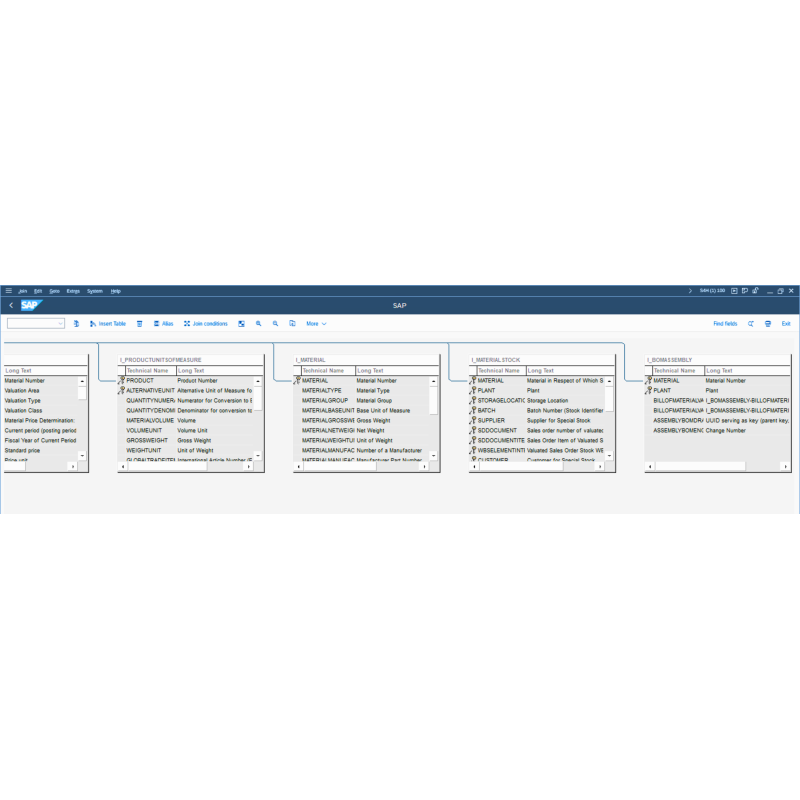This screenshot has width=800, height=800.
Task: Click the trash icon near the Exit link
Action: tap(768, 323)
